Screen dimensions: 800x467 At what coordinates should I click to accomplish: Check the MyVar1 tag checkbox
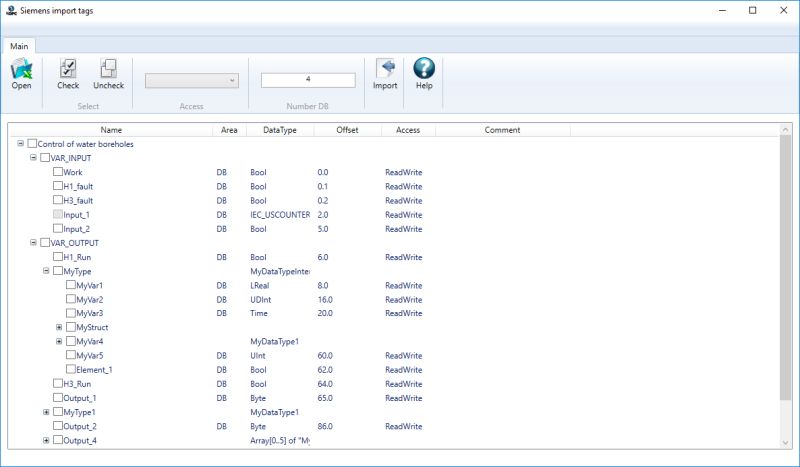tap(70, 285)
